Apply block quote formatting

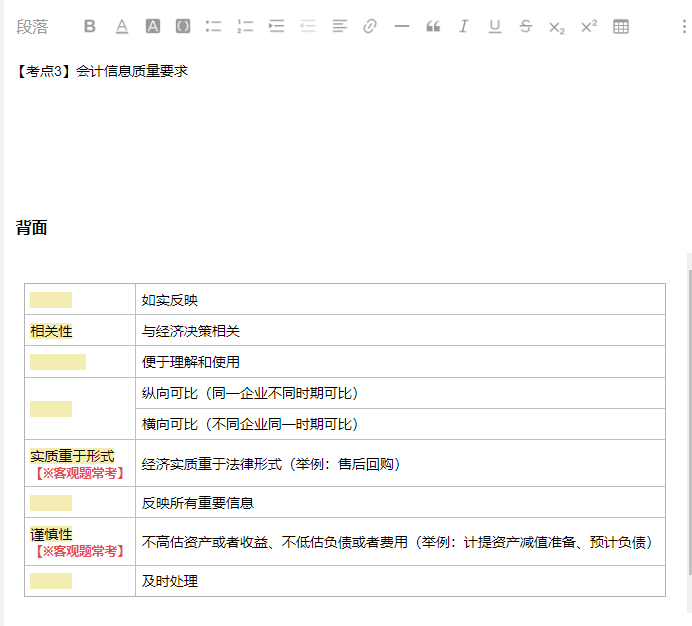433,26
